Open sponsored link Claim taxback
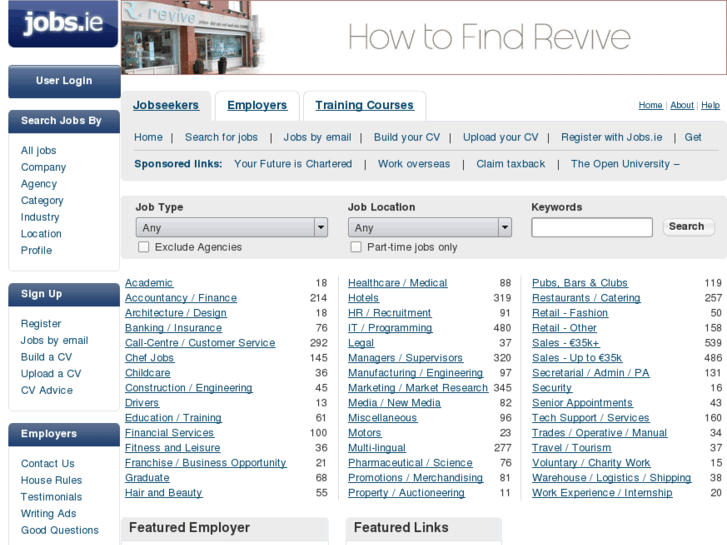The width and height of the screenshot is (727, 545). point(511,164)
